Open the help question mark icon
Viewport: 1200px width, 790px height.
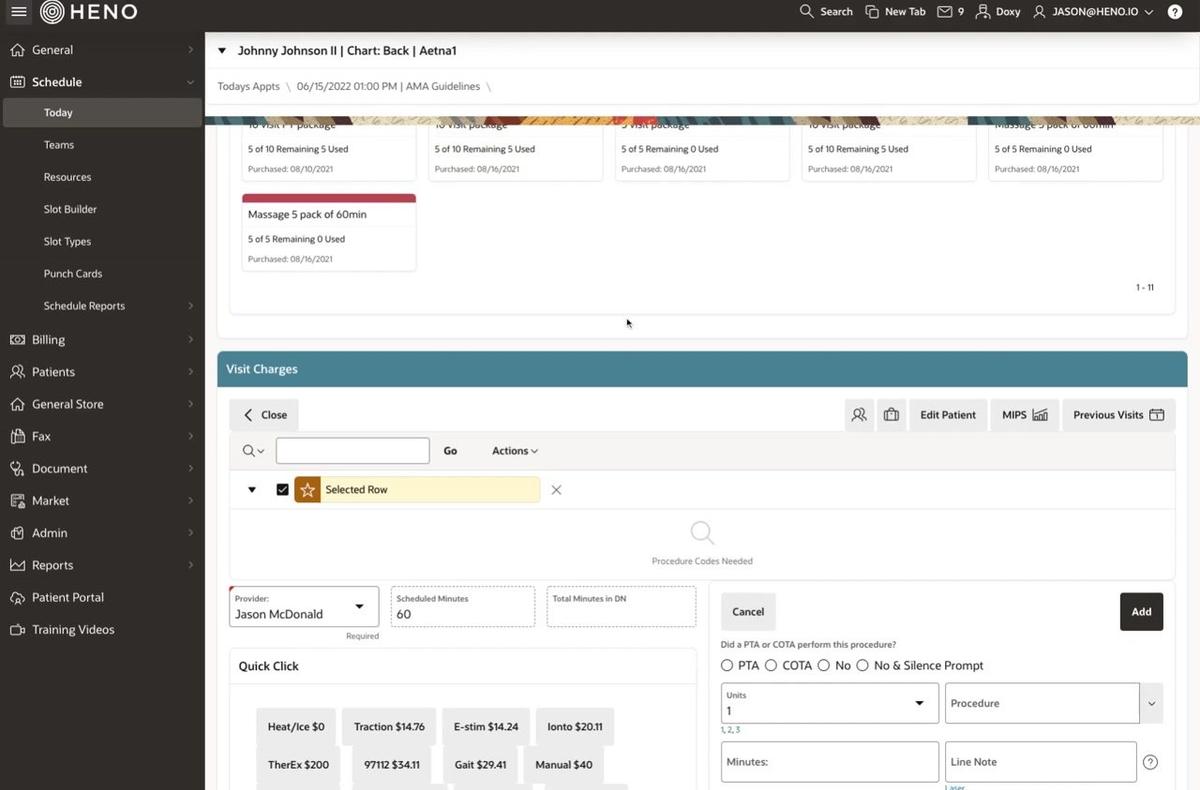[1175, 12]
